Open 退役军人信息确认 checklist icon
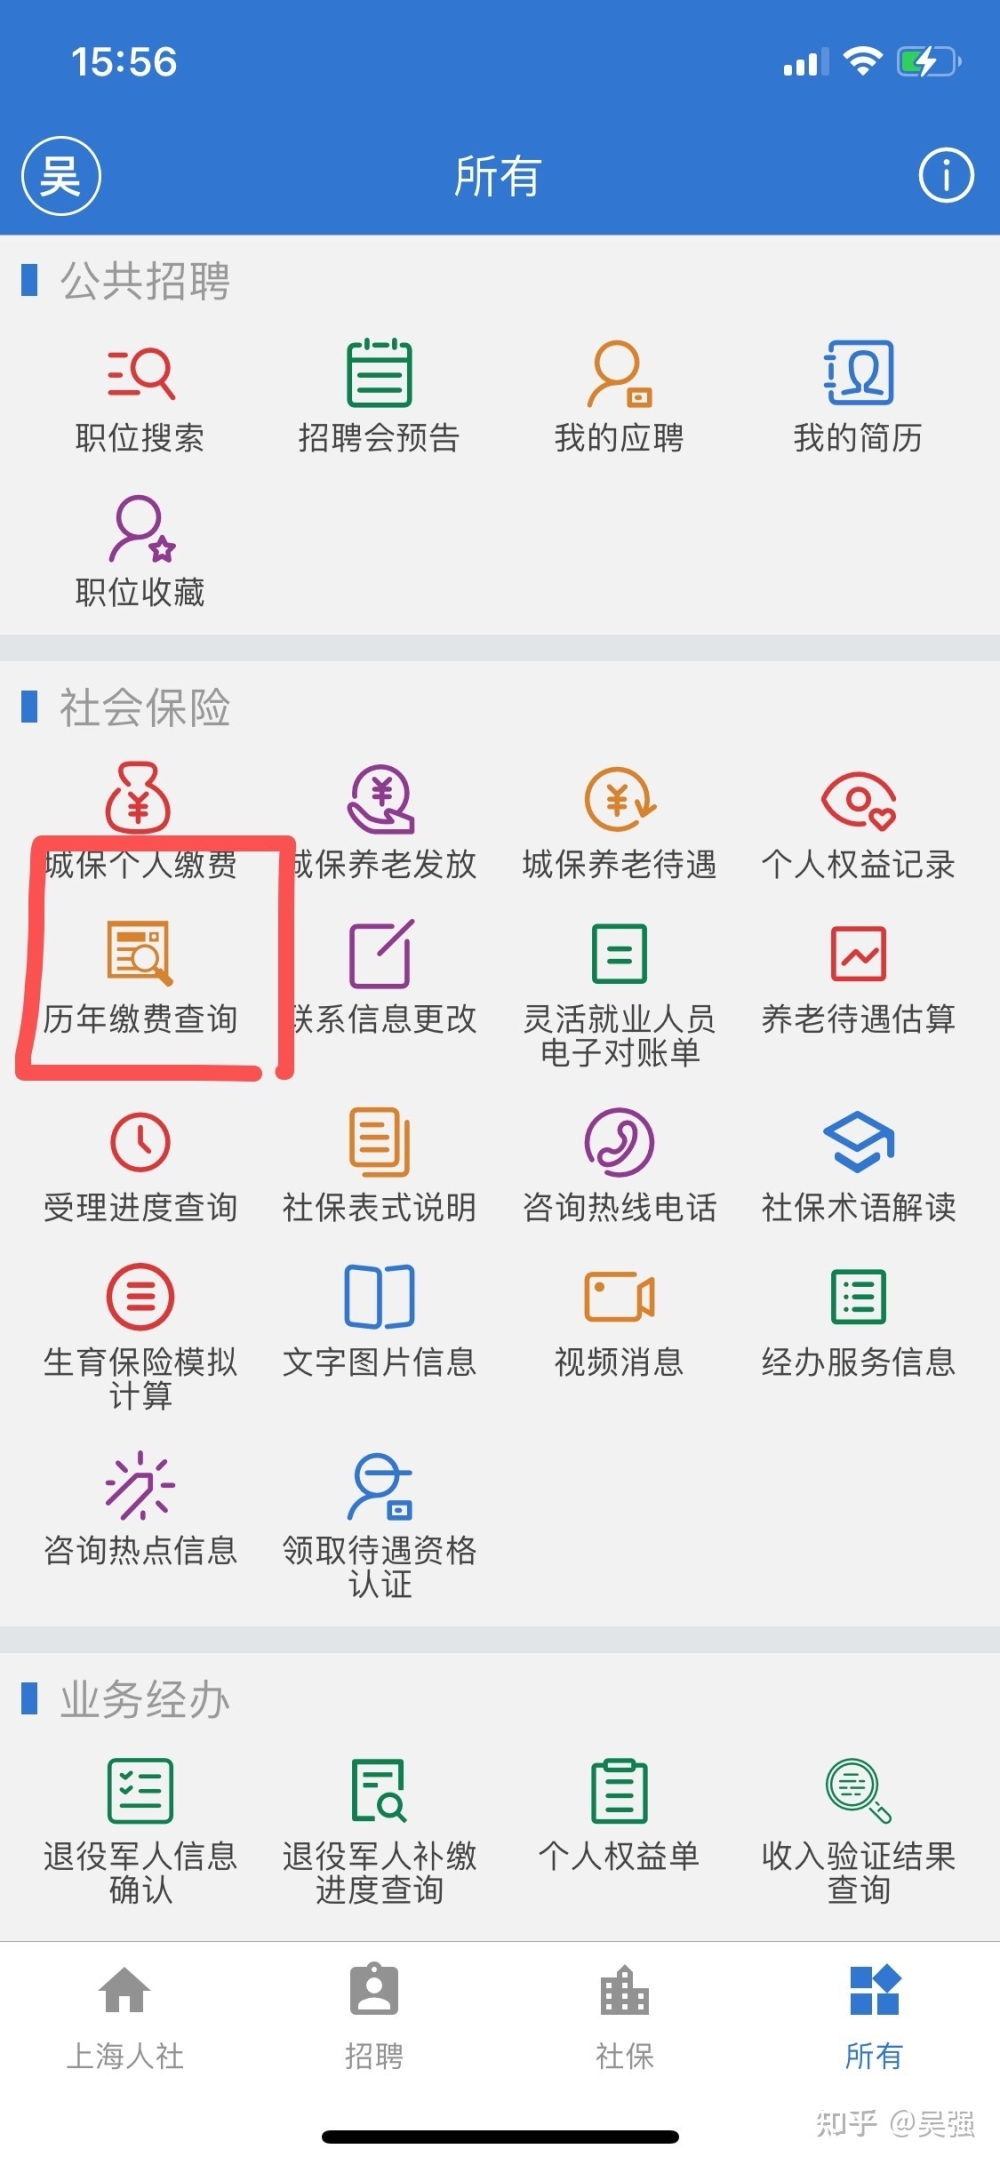This screenshot has width=1000, height=2165. [x=140, y=1790]
